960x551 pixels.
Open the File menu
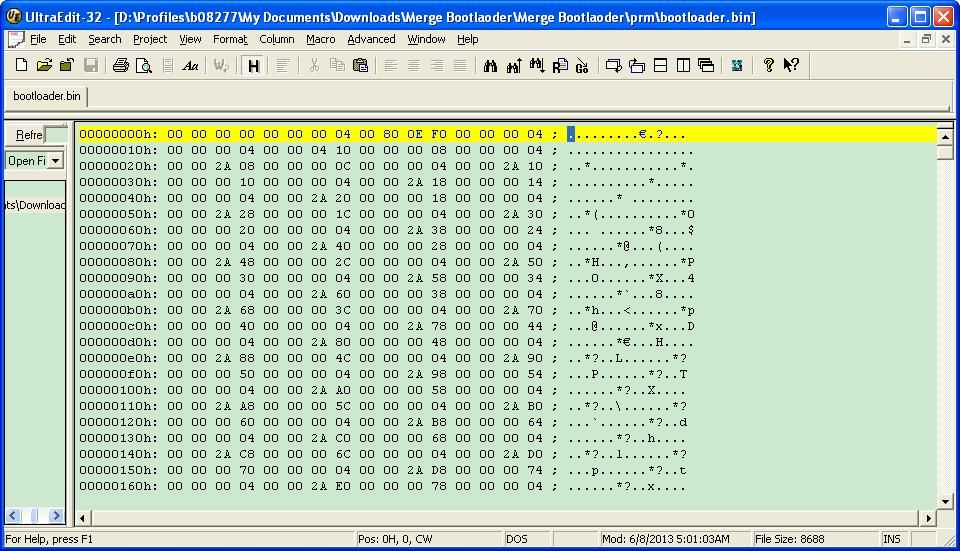[x=38, y=39]
